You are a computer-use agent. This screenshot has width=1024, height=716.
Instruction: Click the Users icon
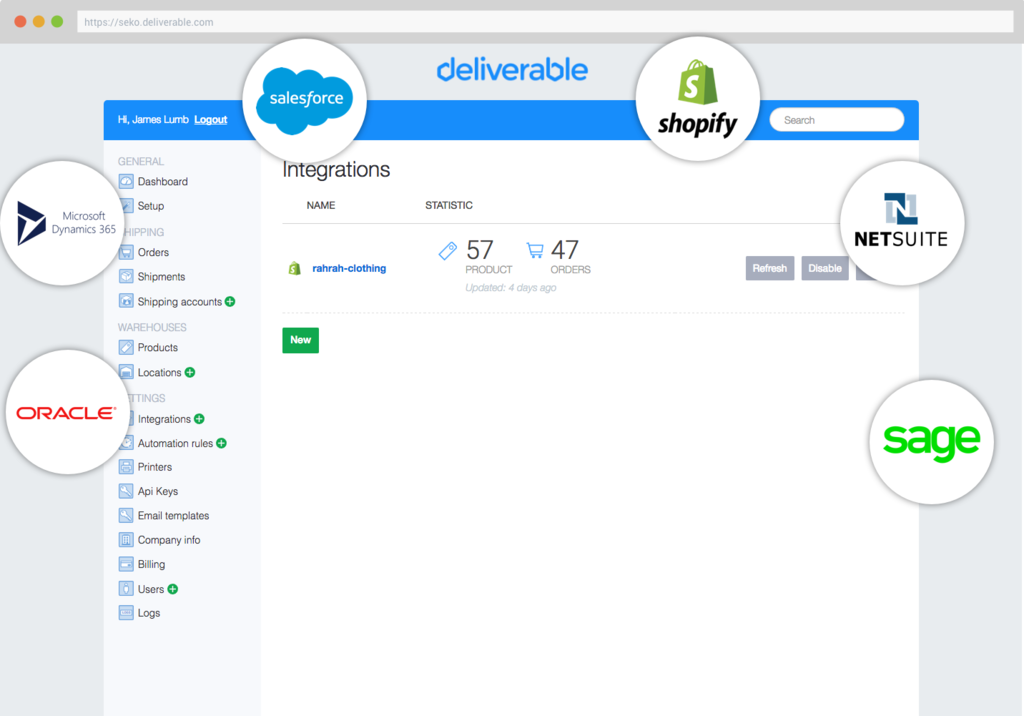pos(126,589)
